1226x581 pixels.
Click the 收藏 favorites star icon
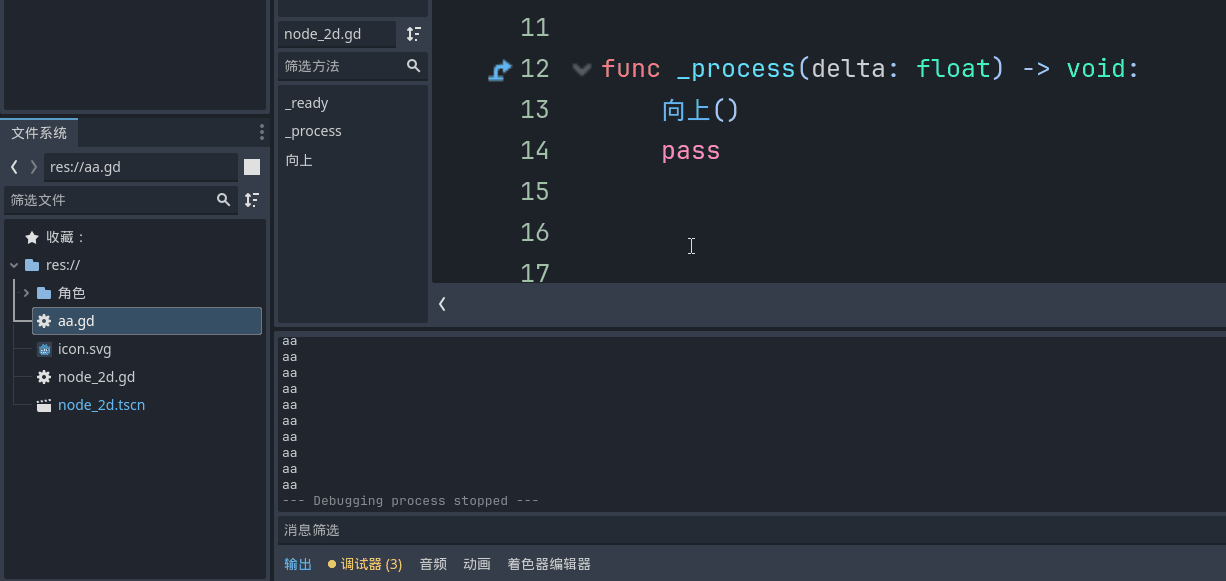point(32,237)
